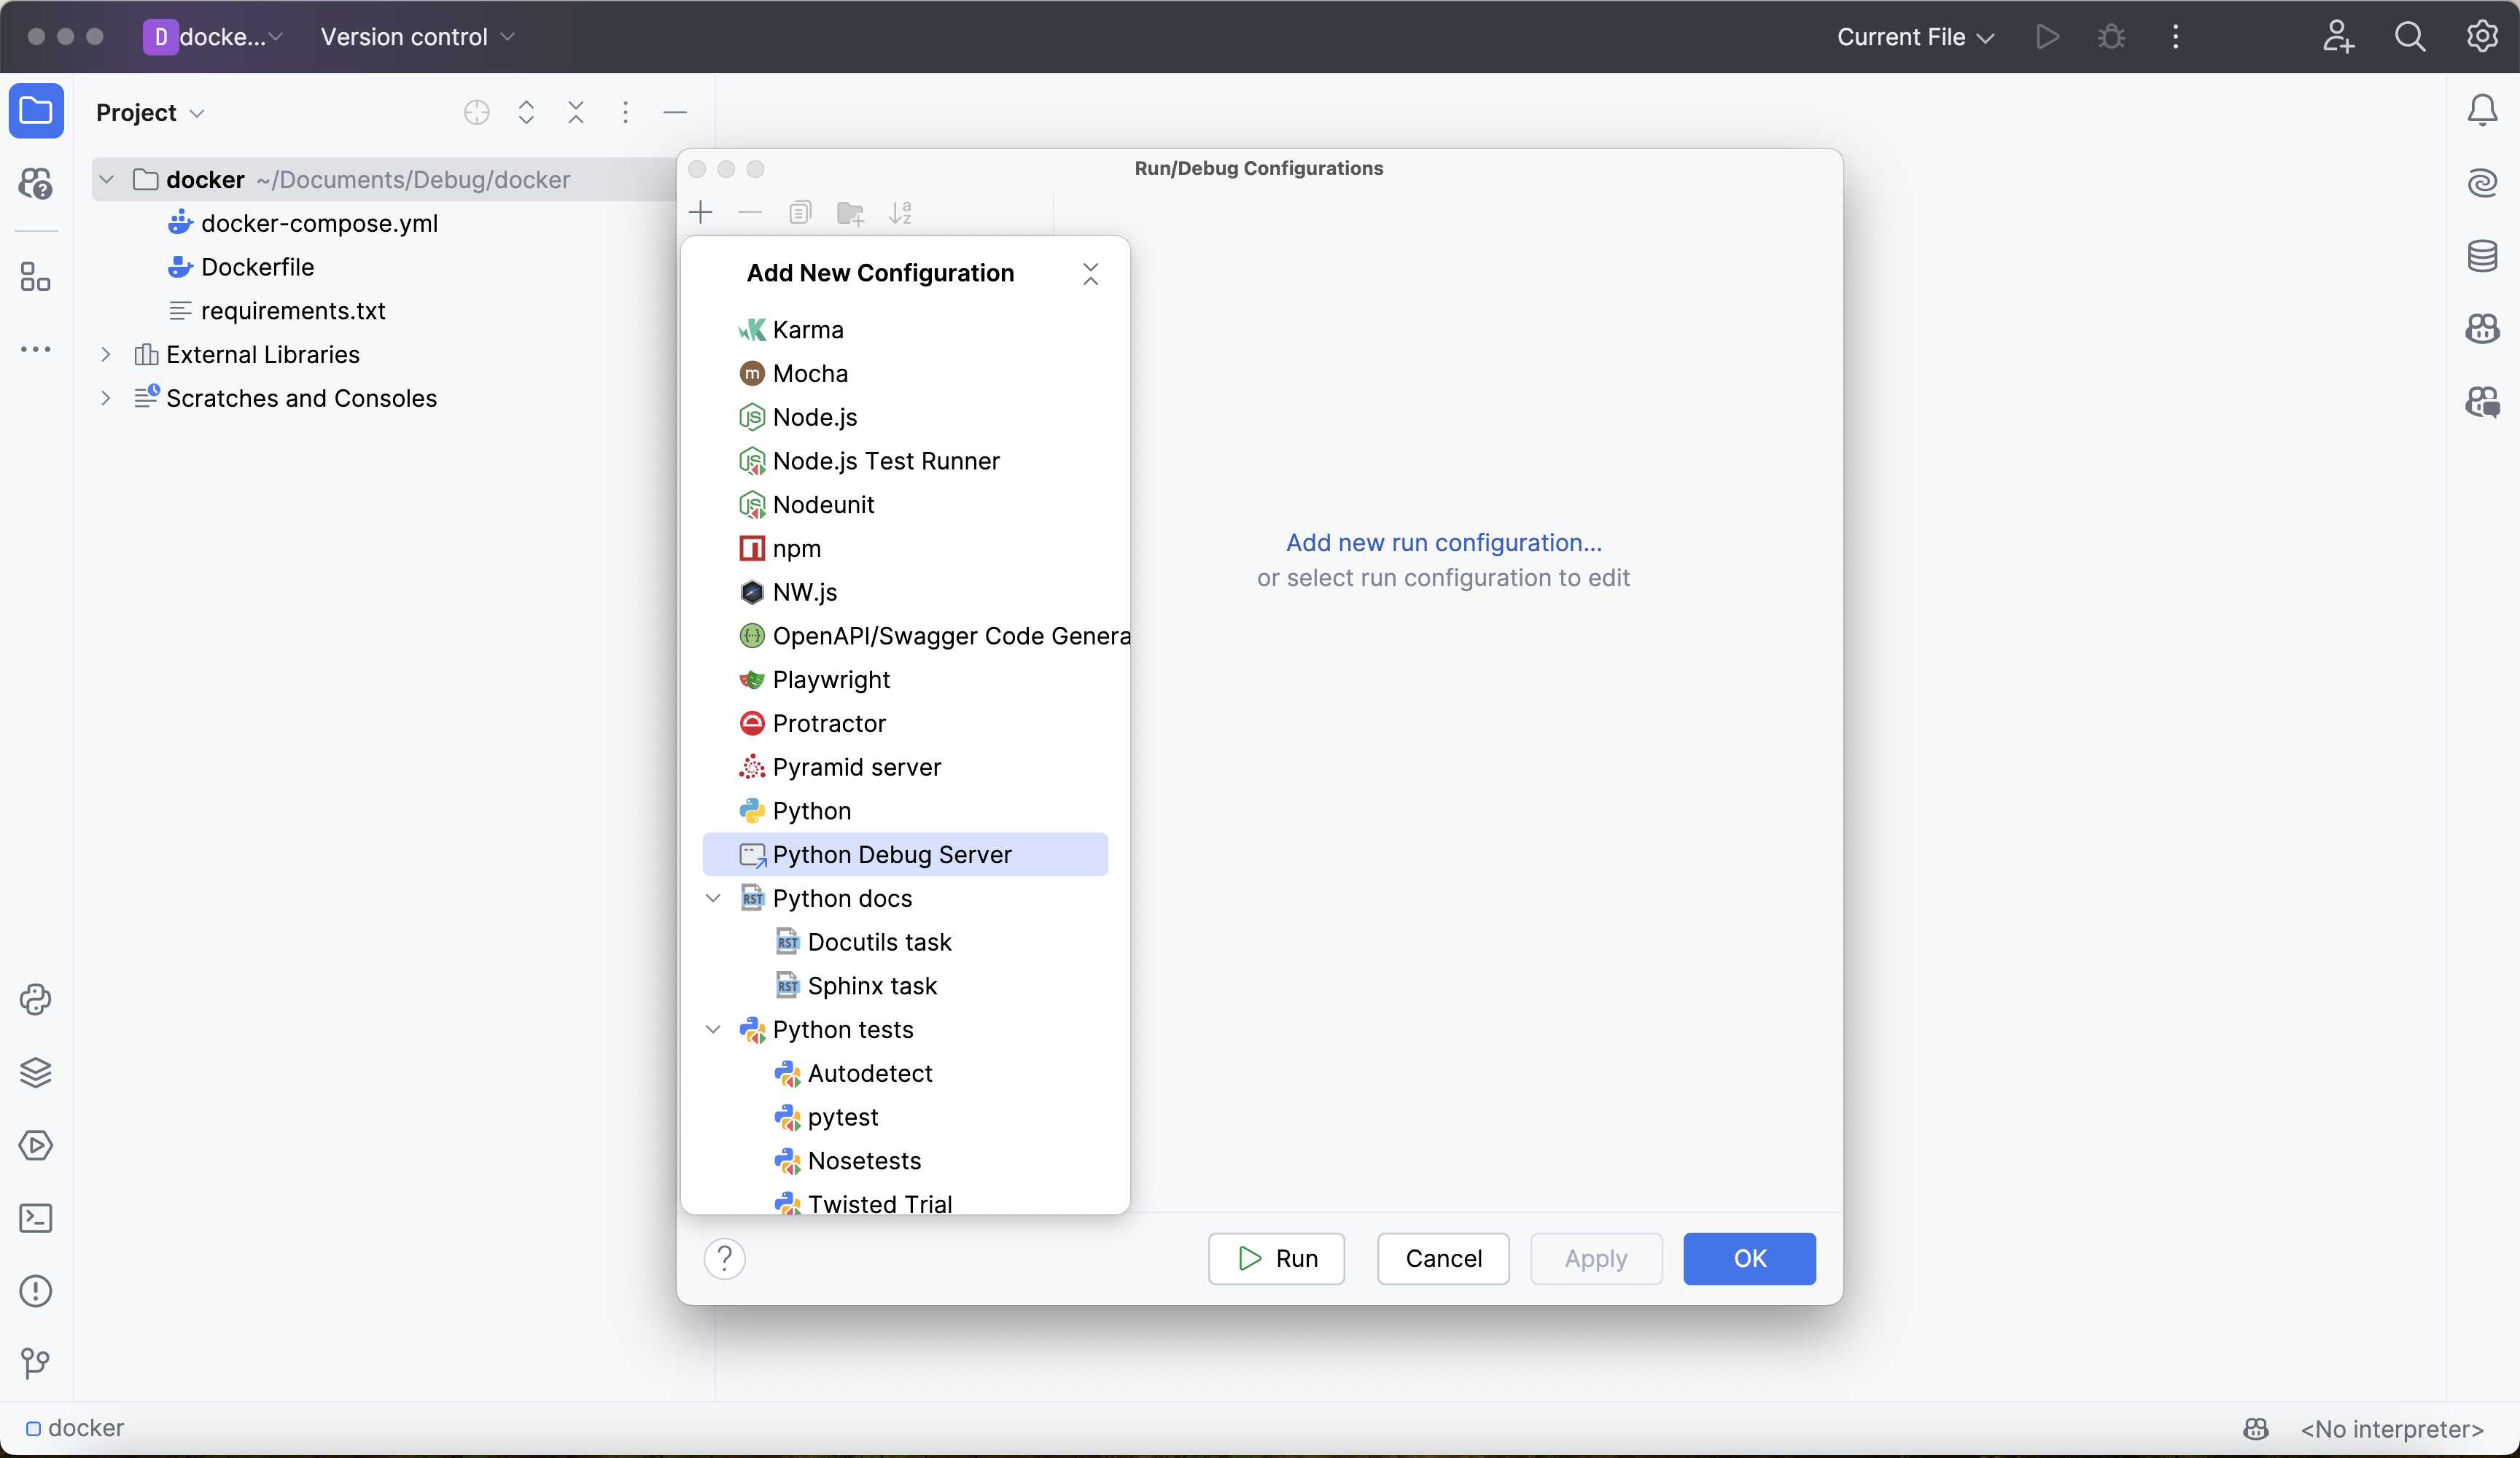Screen dimensions: 2520x1458
Task: Open the Git tool window icon
Action: [x=36, y=1363]
